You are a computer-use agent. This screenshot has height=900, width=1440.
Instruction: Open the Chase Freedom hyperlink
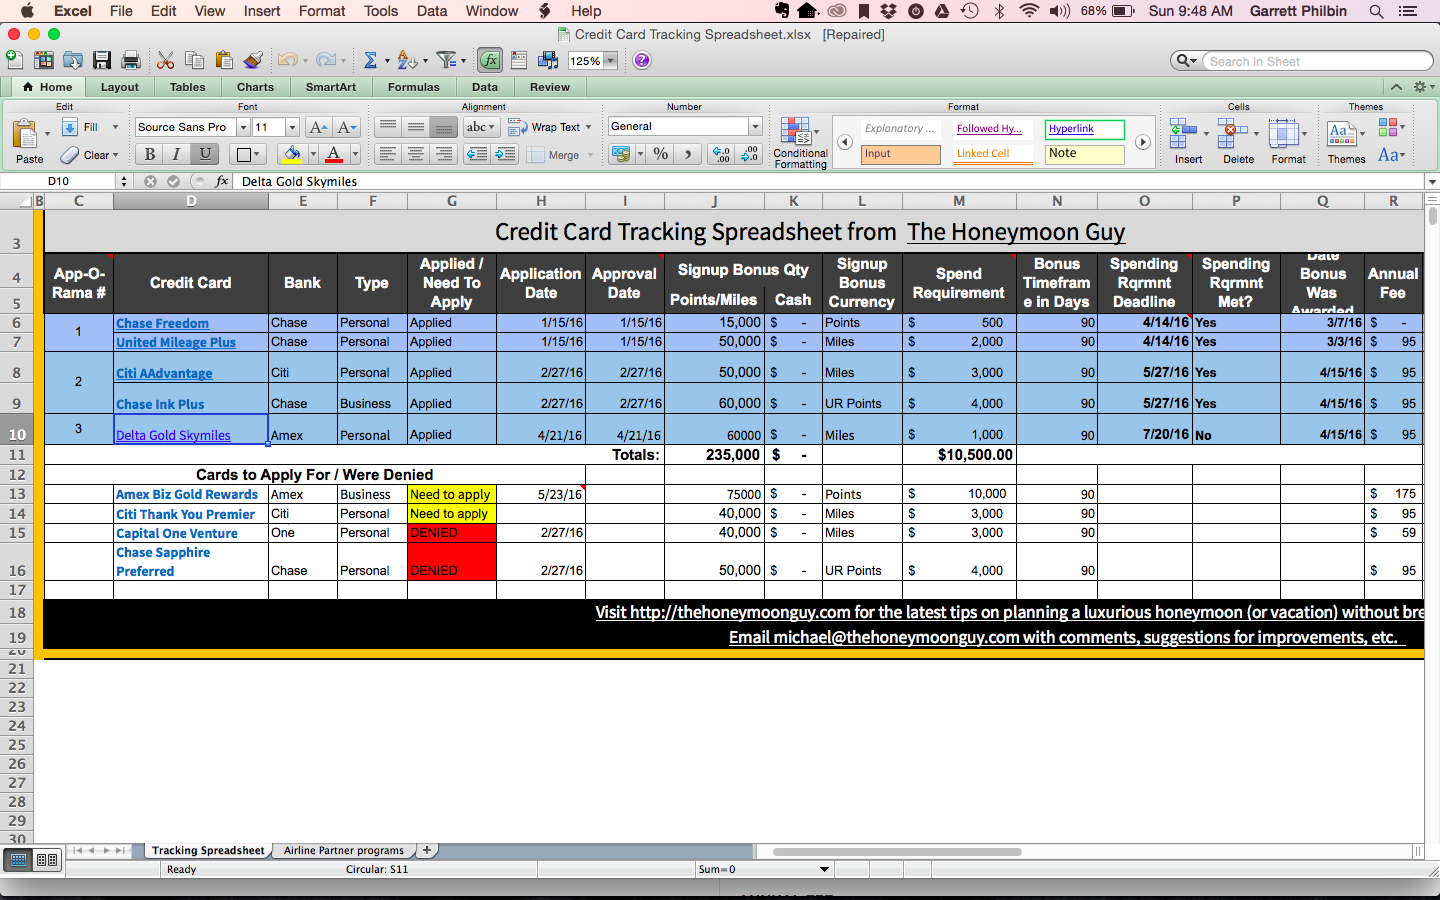(161, 323)
